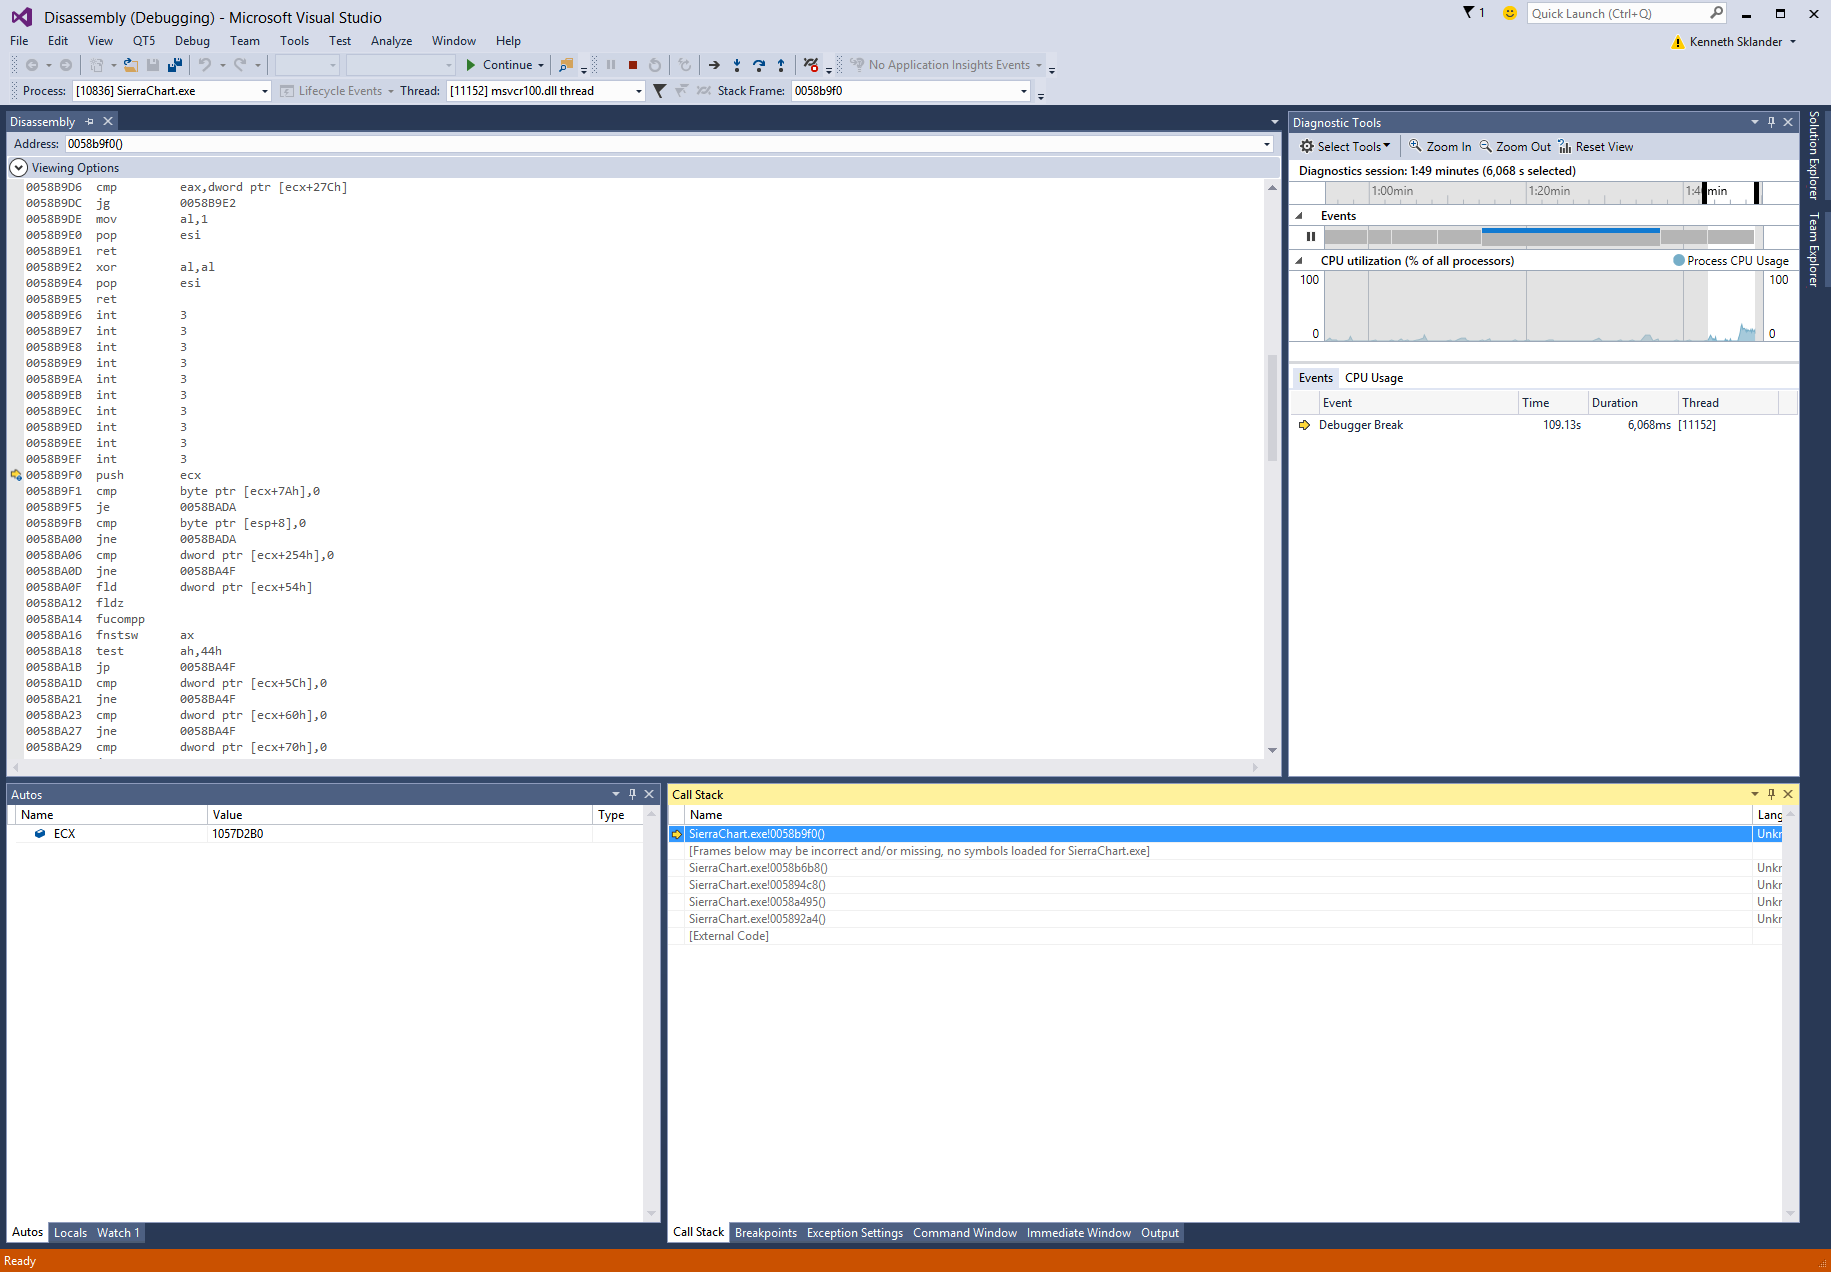Select the blue selected segment in Events track
This screenshot has height=1272, width=1831.
pos(1570,237)
